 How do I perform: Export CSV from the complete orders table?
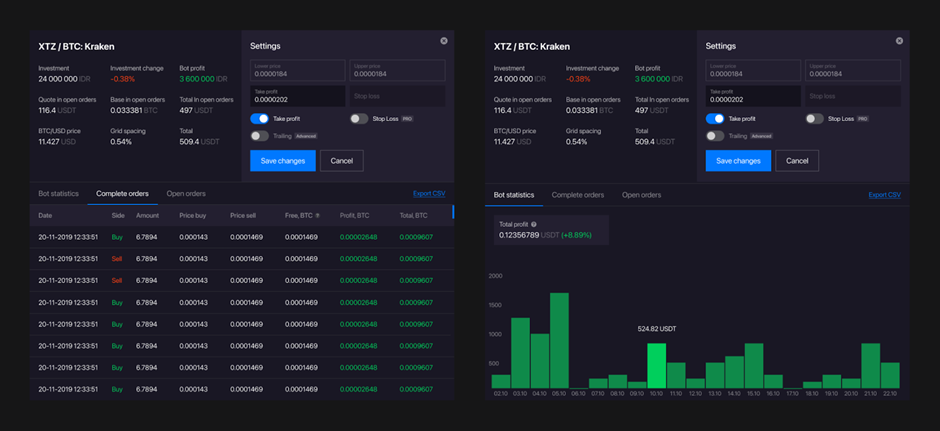pyautogui.click(x=429, y=194)
